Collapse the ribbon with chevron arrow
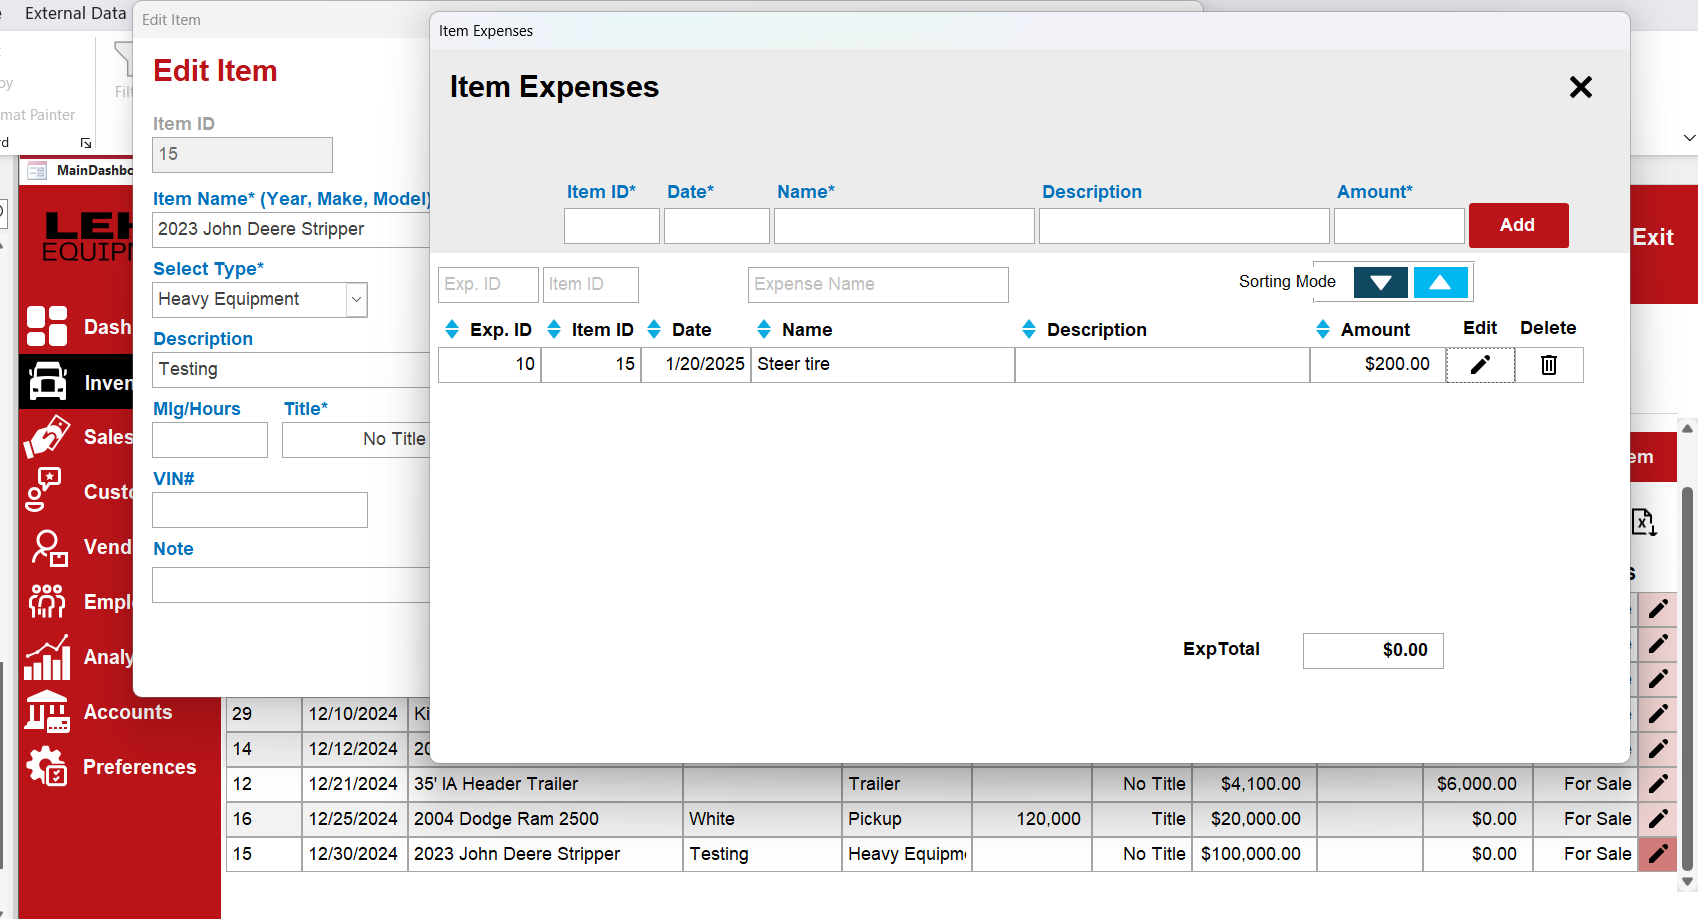The width and height of the screenshot is (1698, 919). click(1689, 138)
